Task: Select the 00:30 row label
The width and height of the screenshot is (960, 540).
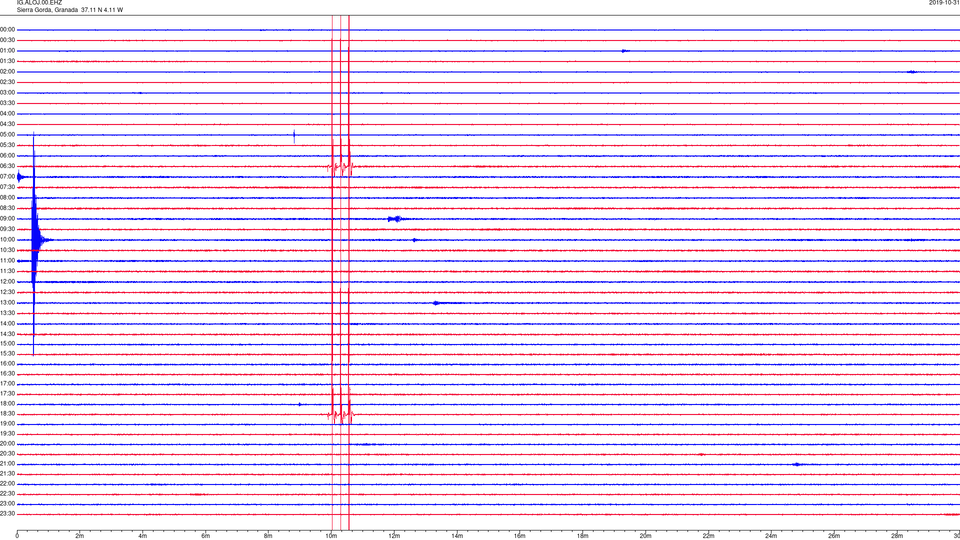Action: [7, 40]
